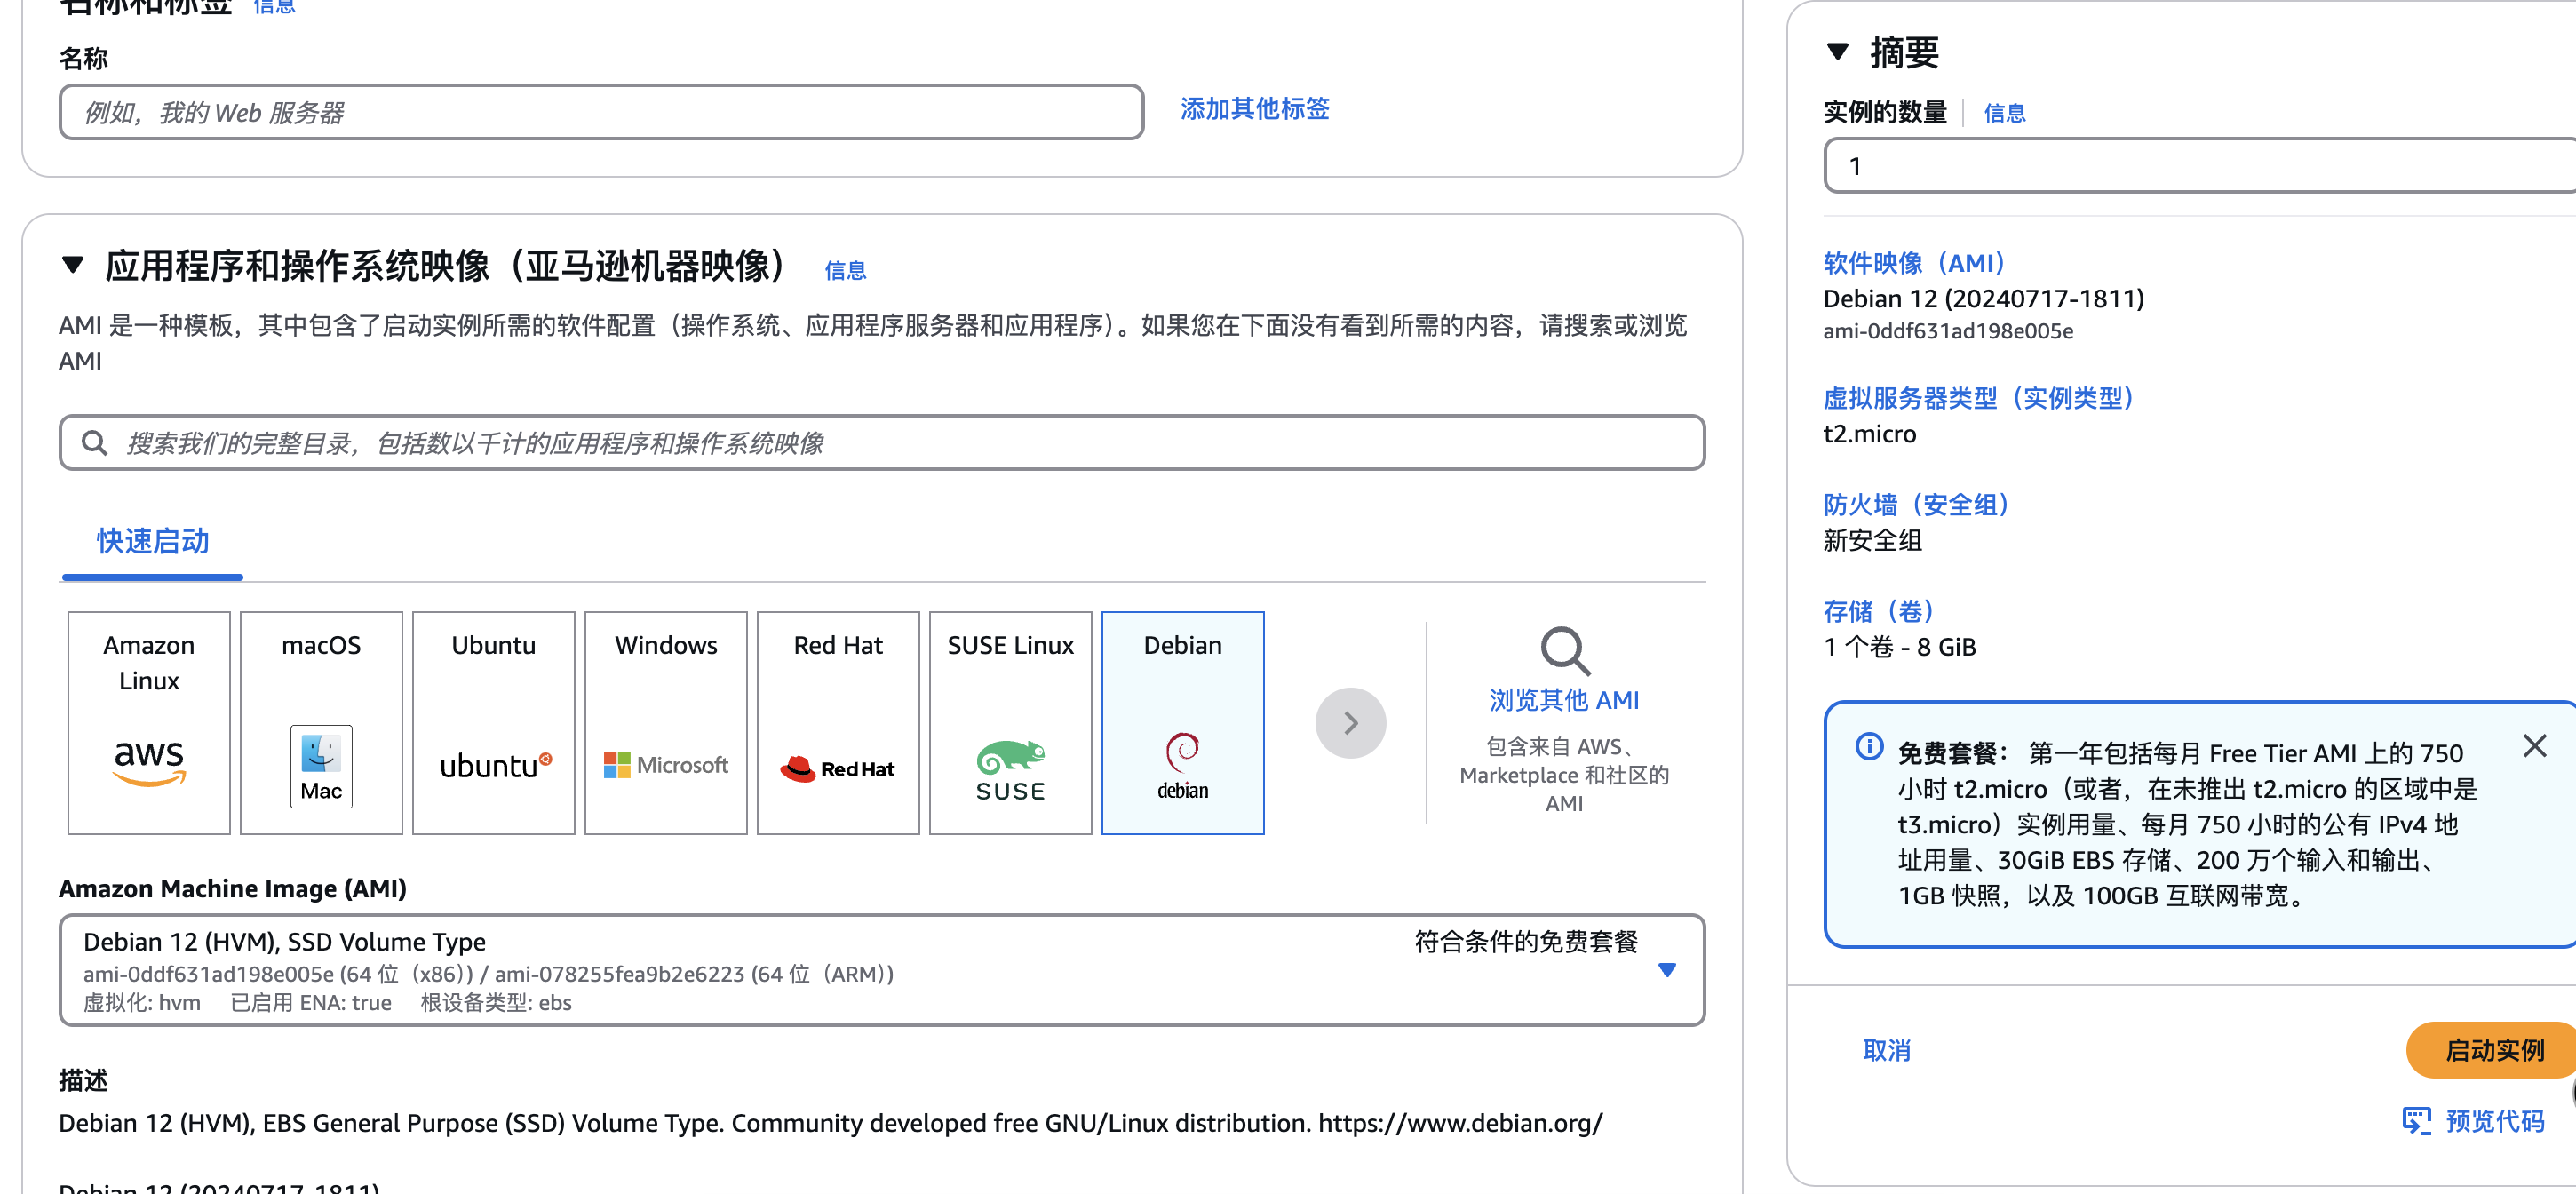
Task: Focus the 名称 input field
Action: click(x=601, y=112)
